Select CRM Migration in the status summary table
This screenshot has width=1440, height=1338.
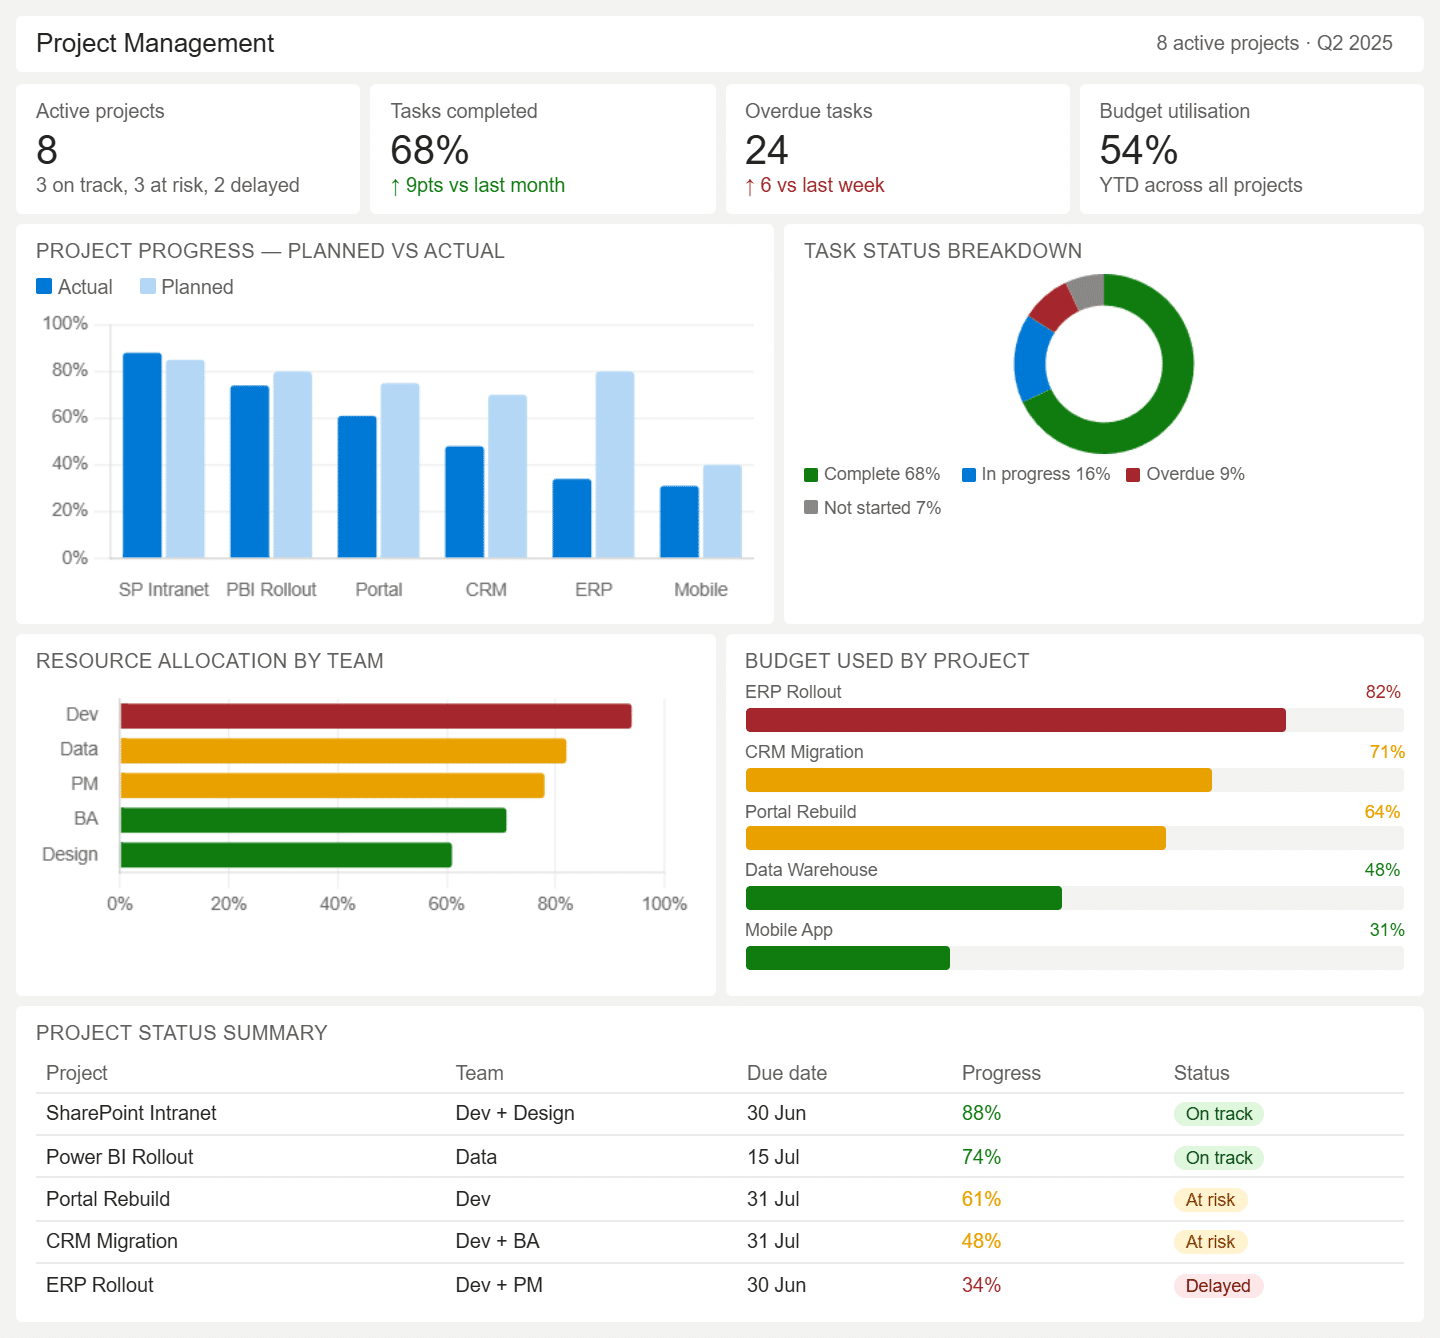click(112, 1241)
